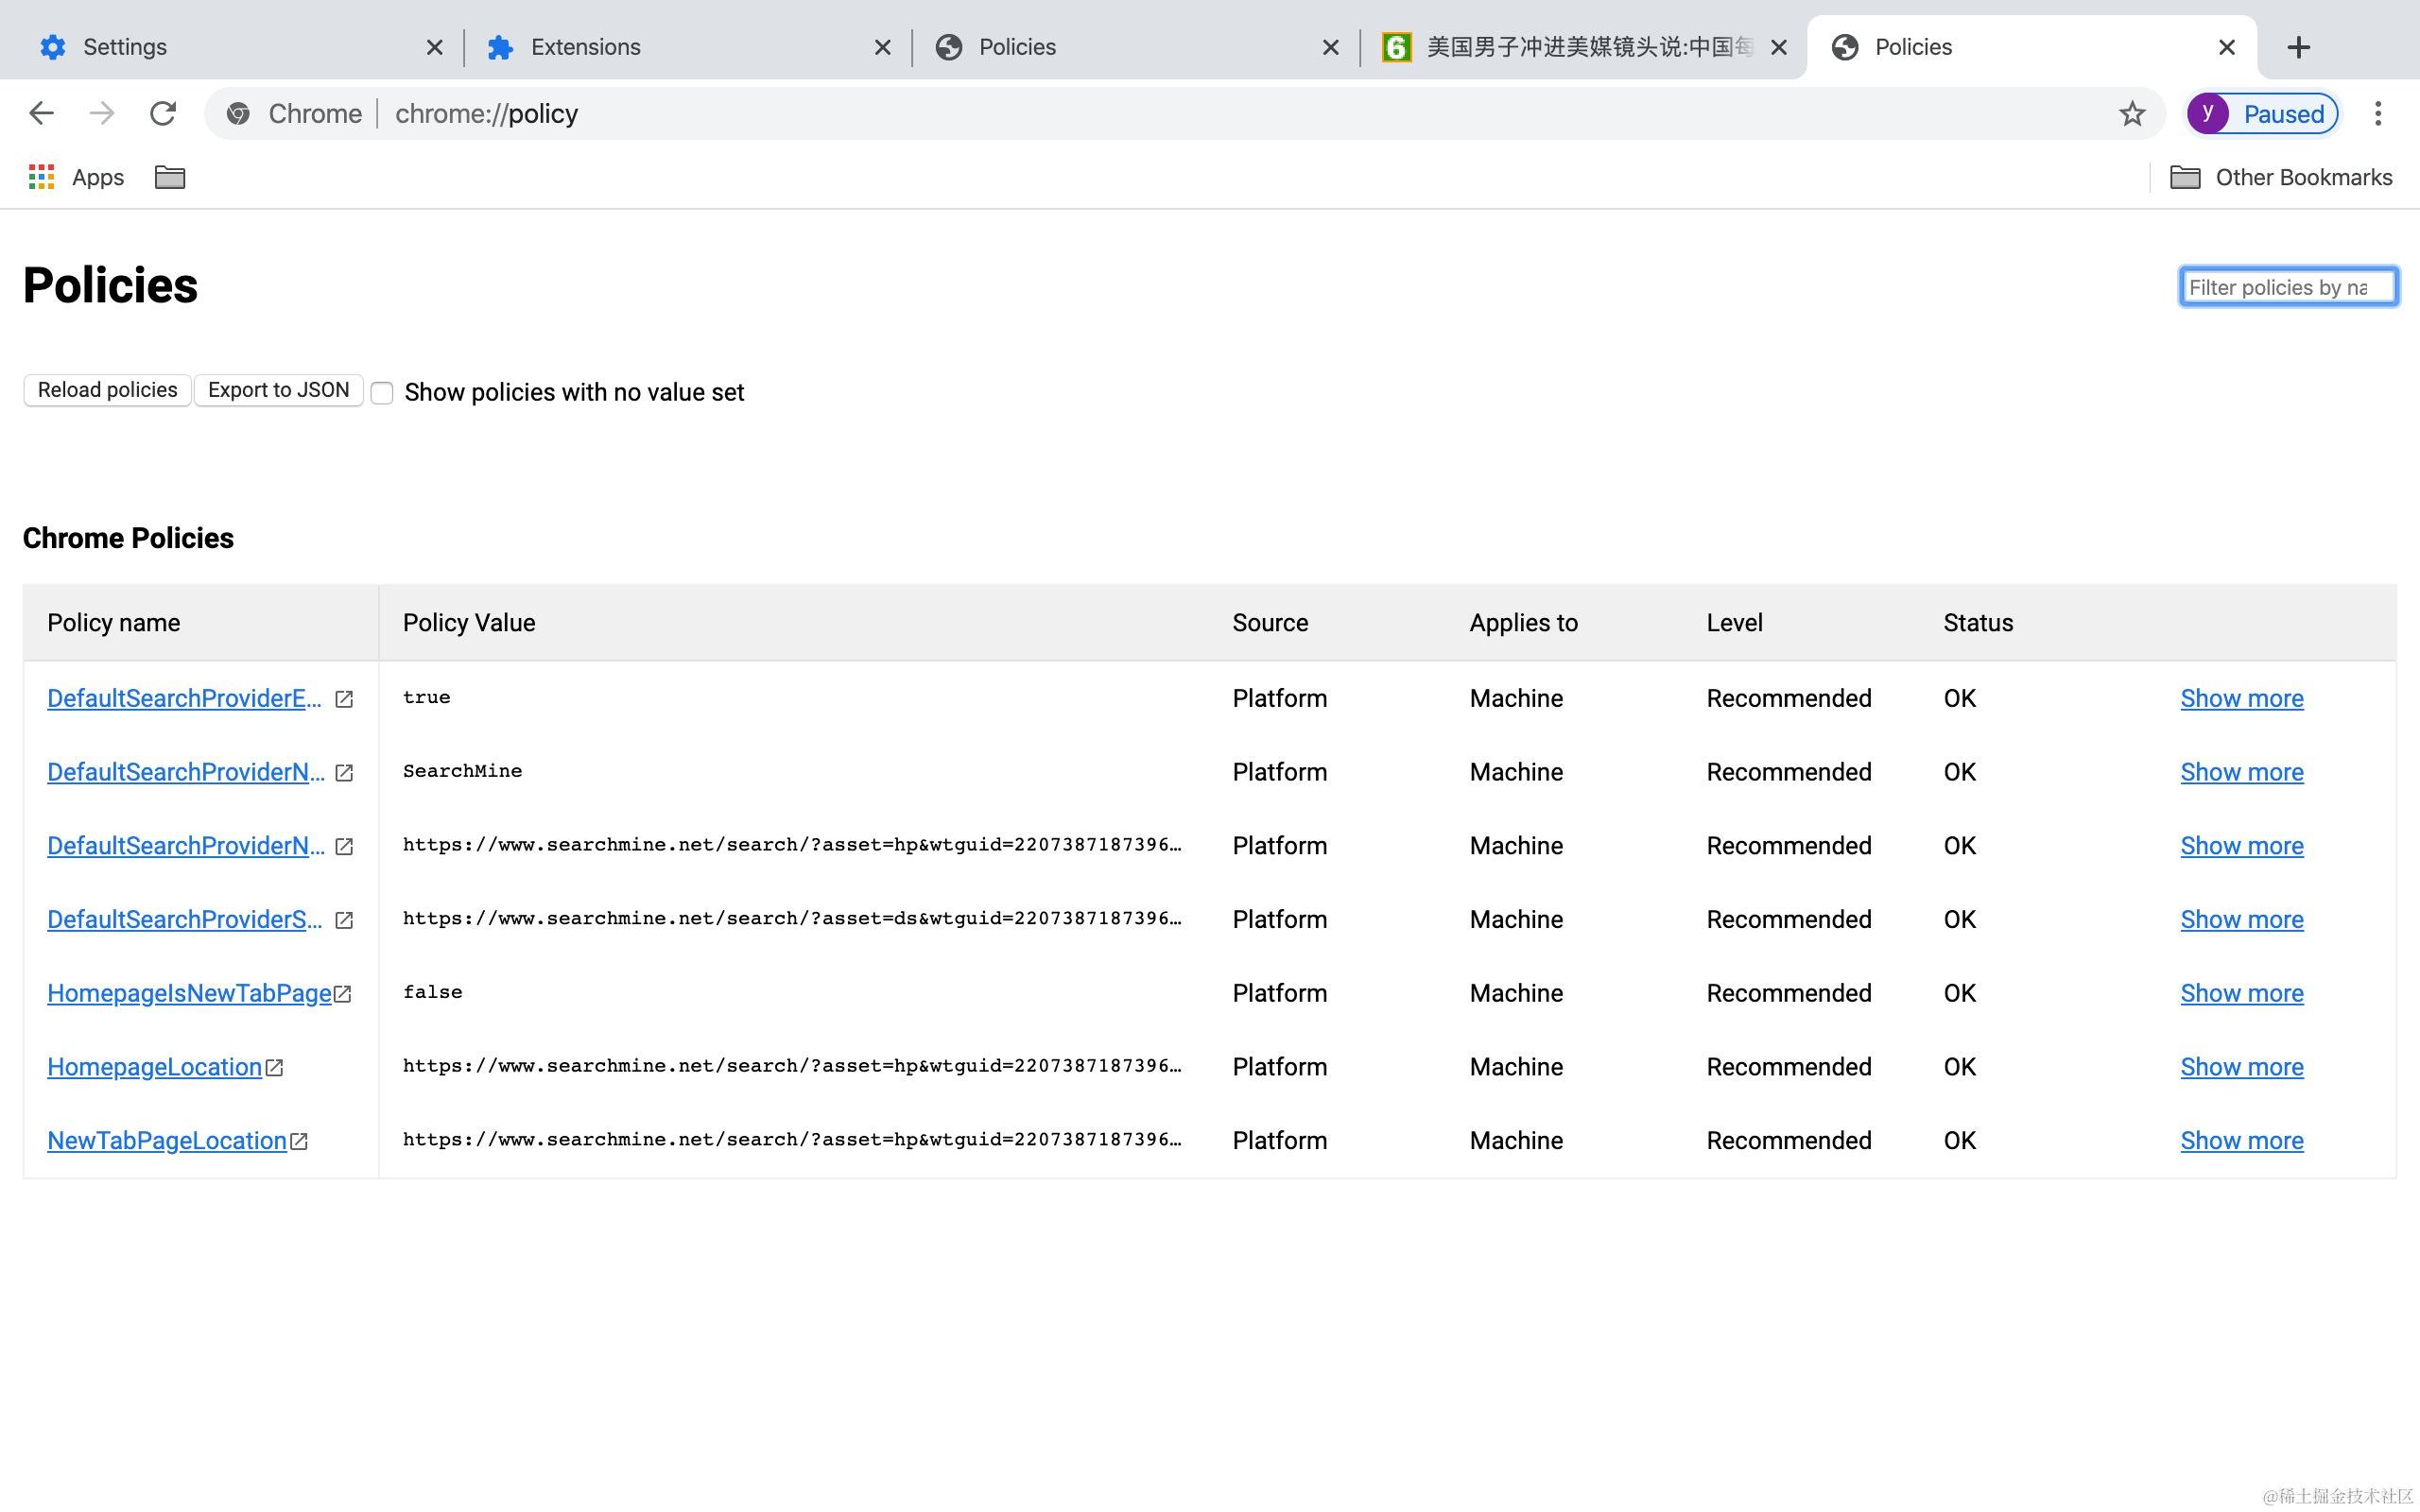Open the Chrome three-dot menu
Viewport: 2420px width, 1512px height.
tap(2378, 113)
